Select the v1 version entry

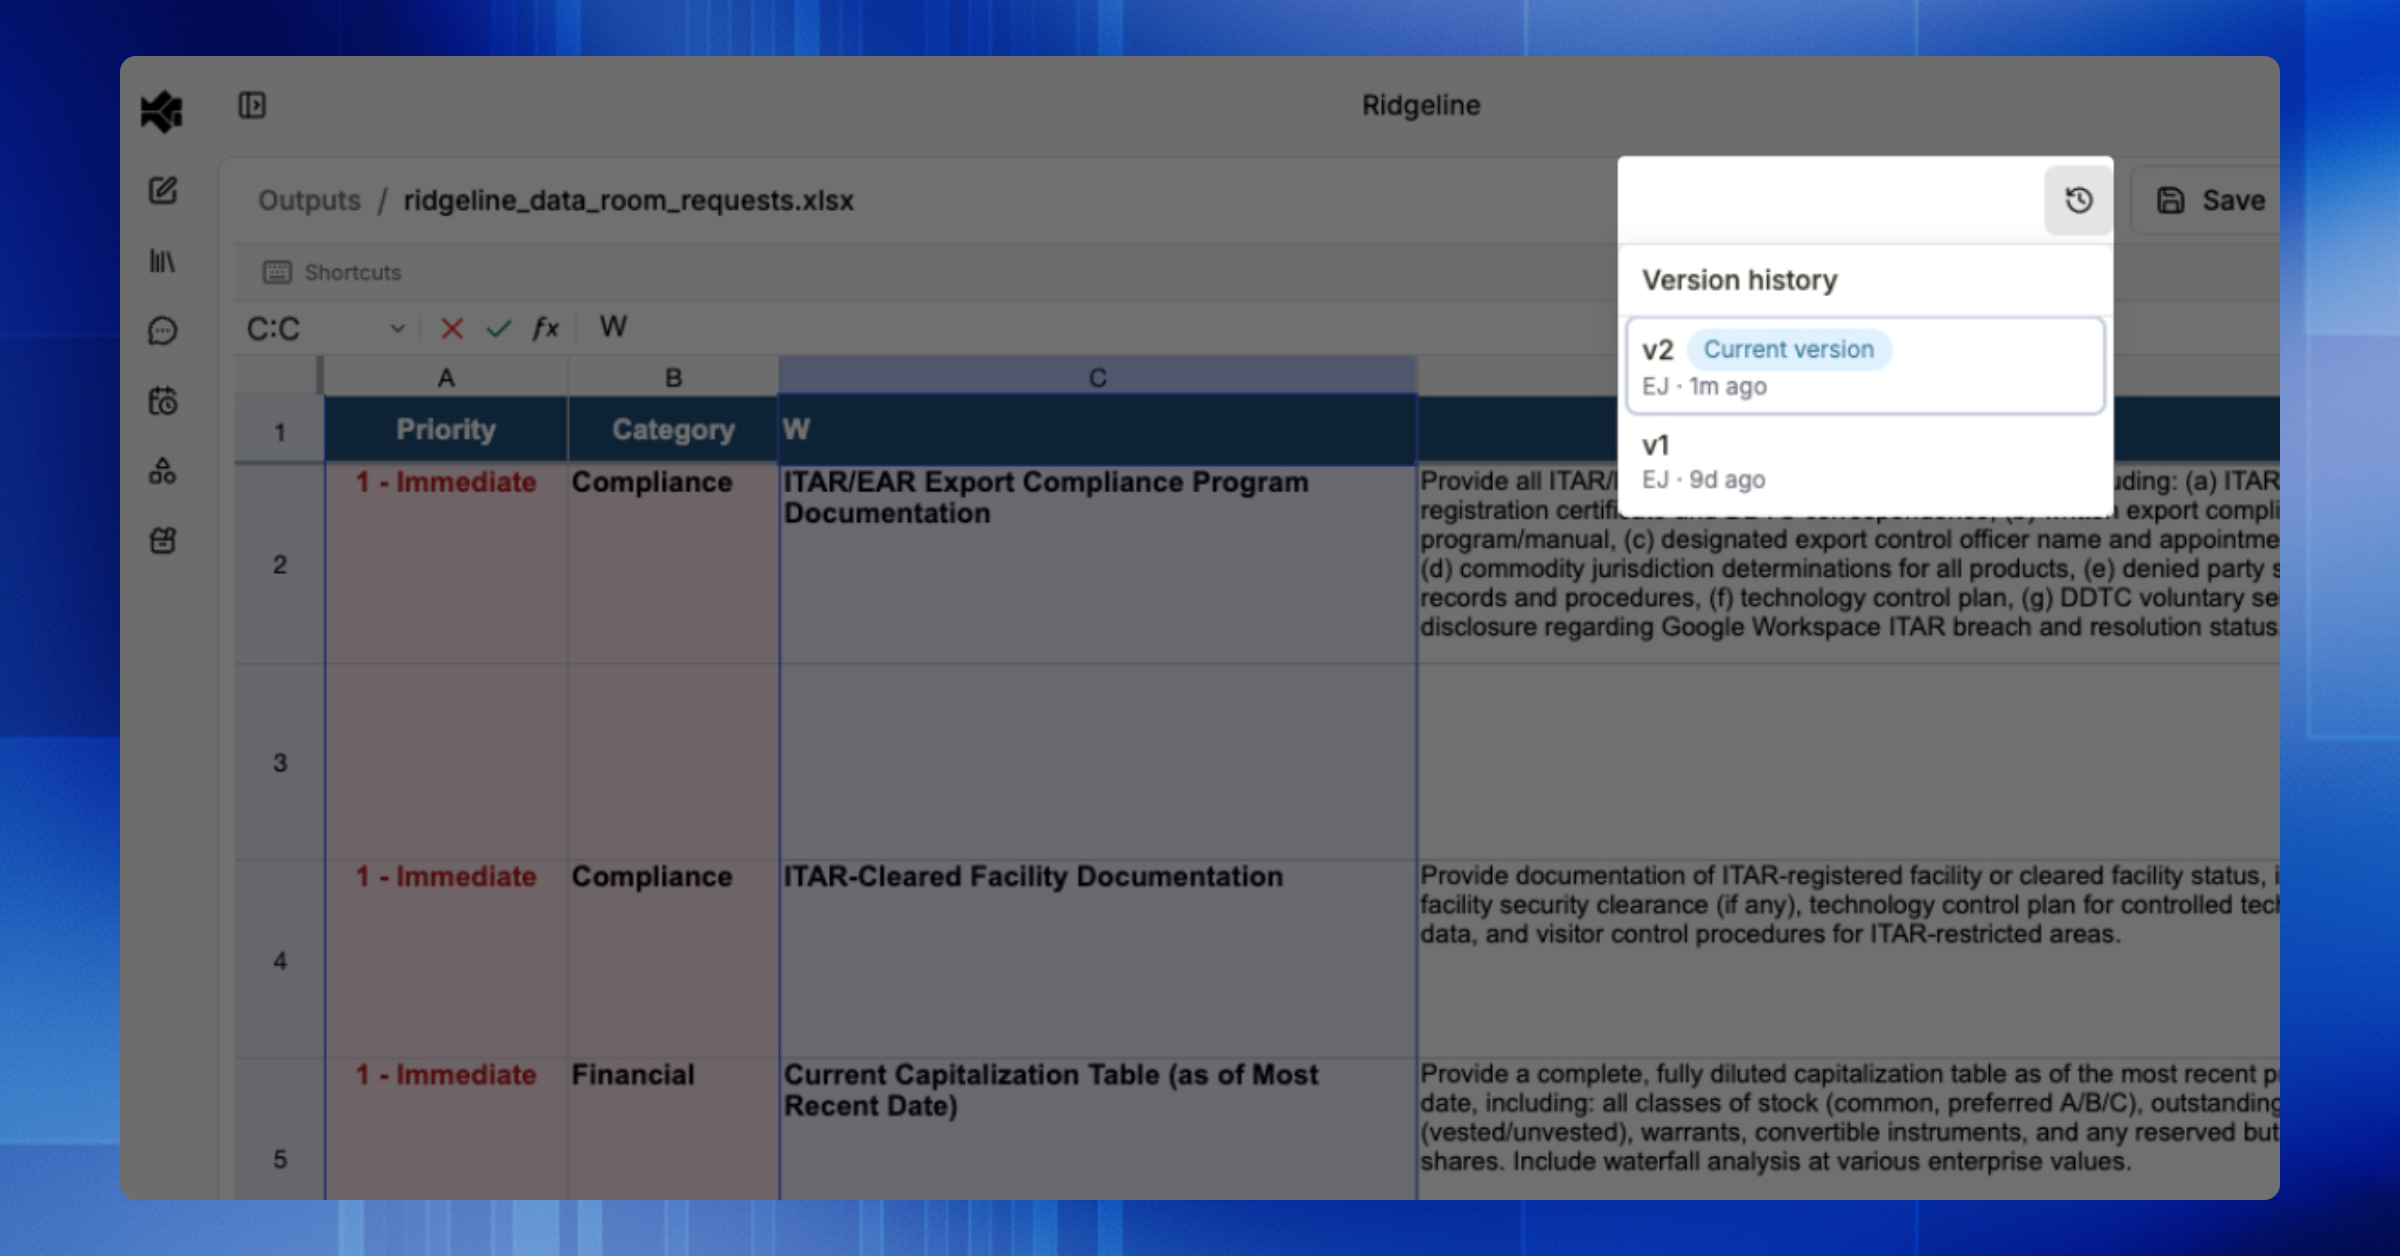click(1864, 461)
